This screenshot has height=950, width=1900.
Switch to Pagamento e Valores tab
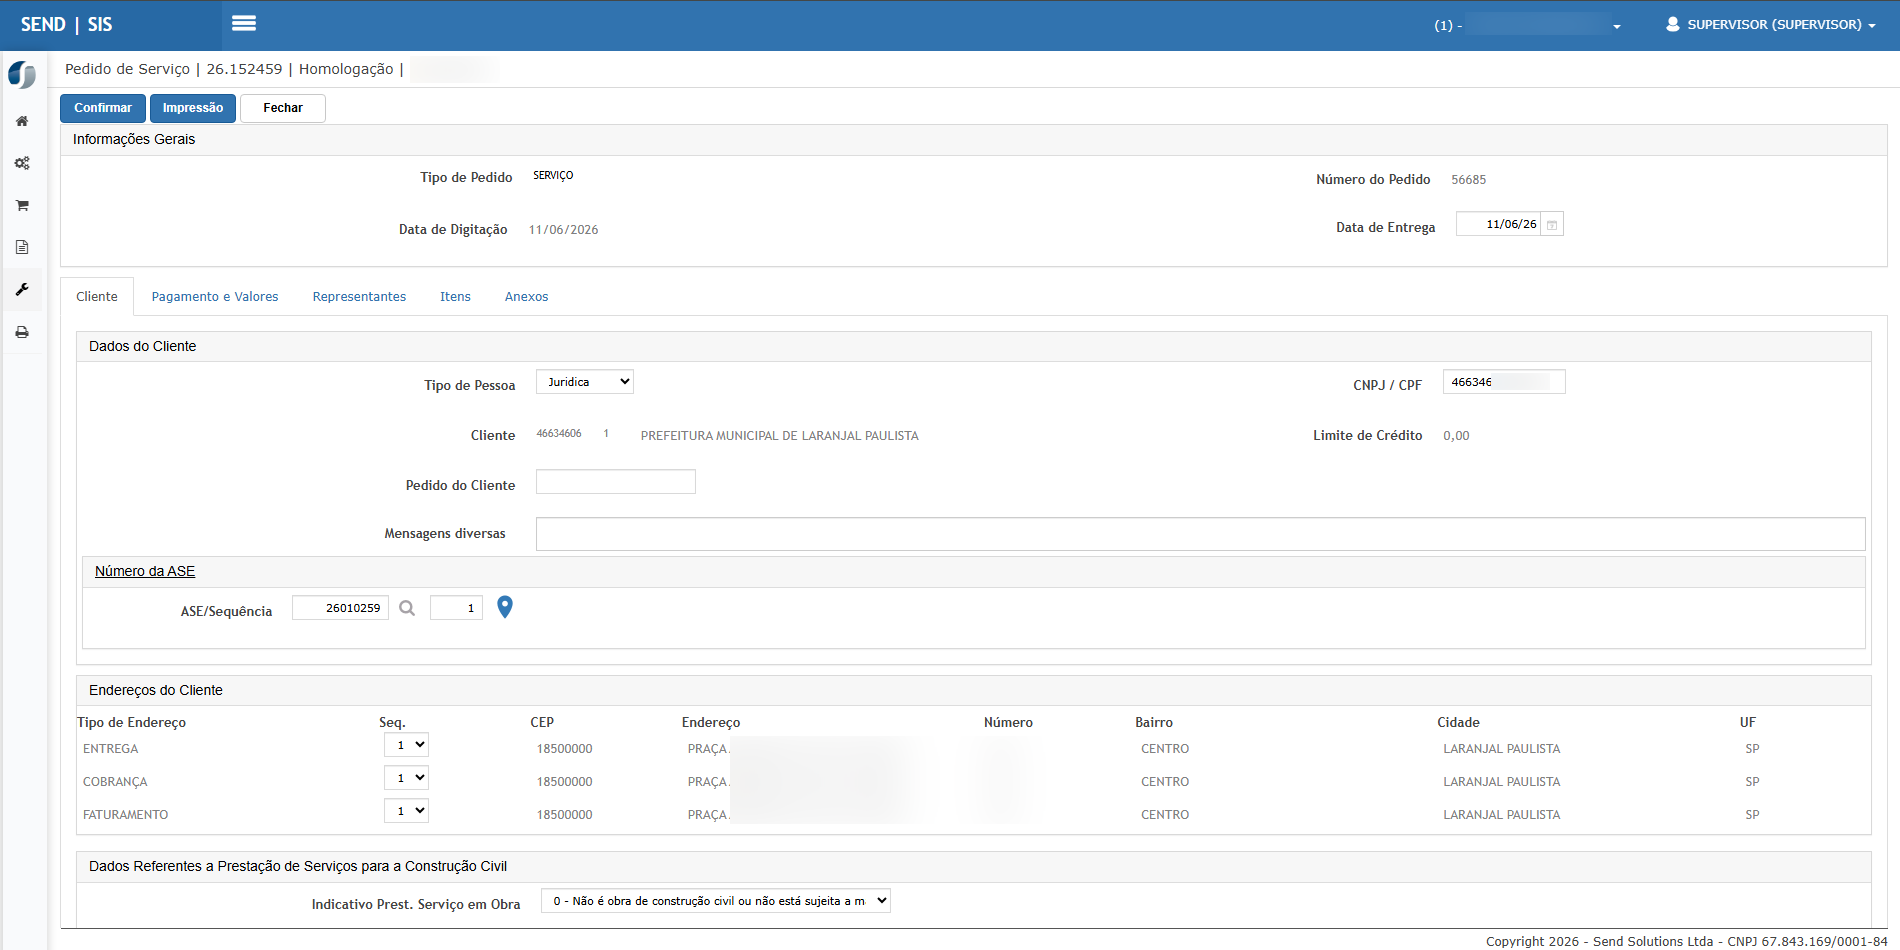point(215,297)
